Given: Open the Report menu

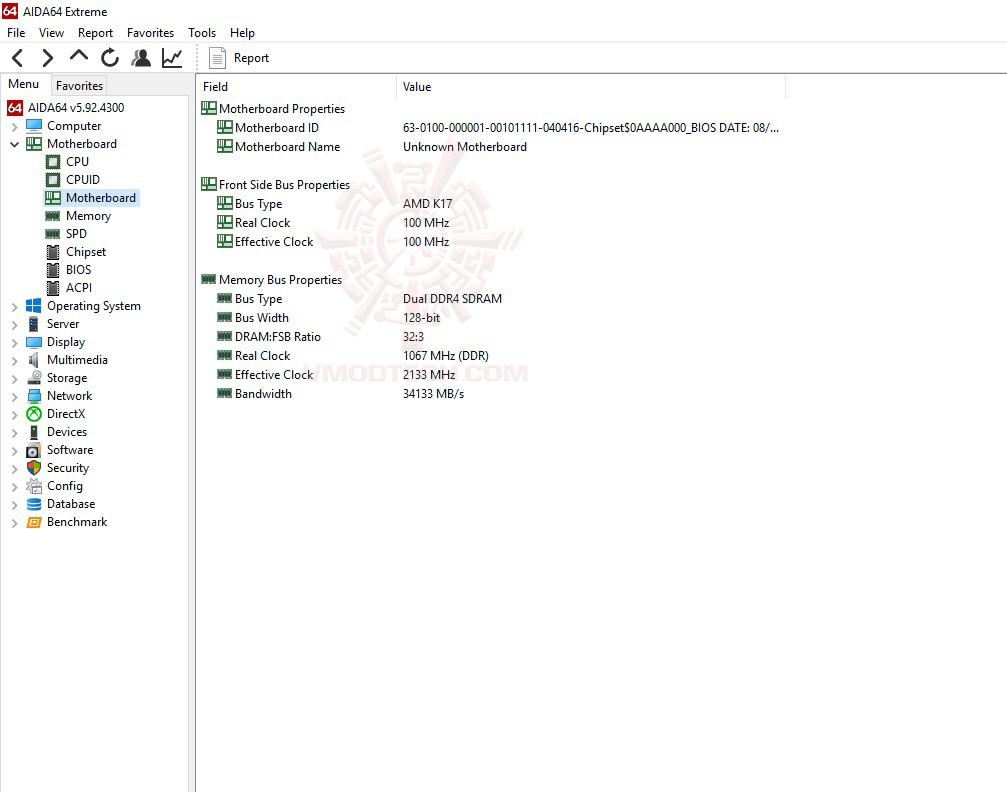Looking at the screenshot, I should (x=95, y=33).
